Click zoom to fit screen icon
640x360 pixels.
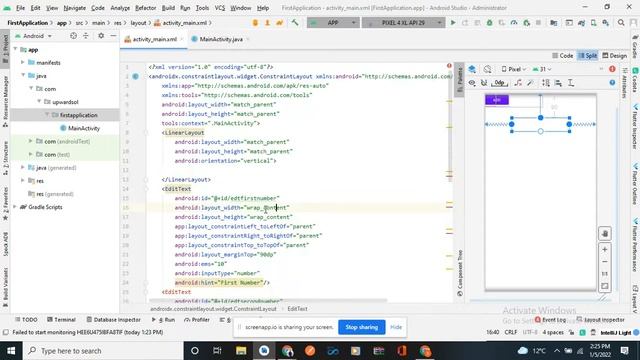(x=605, y=286)
